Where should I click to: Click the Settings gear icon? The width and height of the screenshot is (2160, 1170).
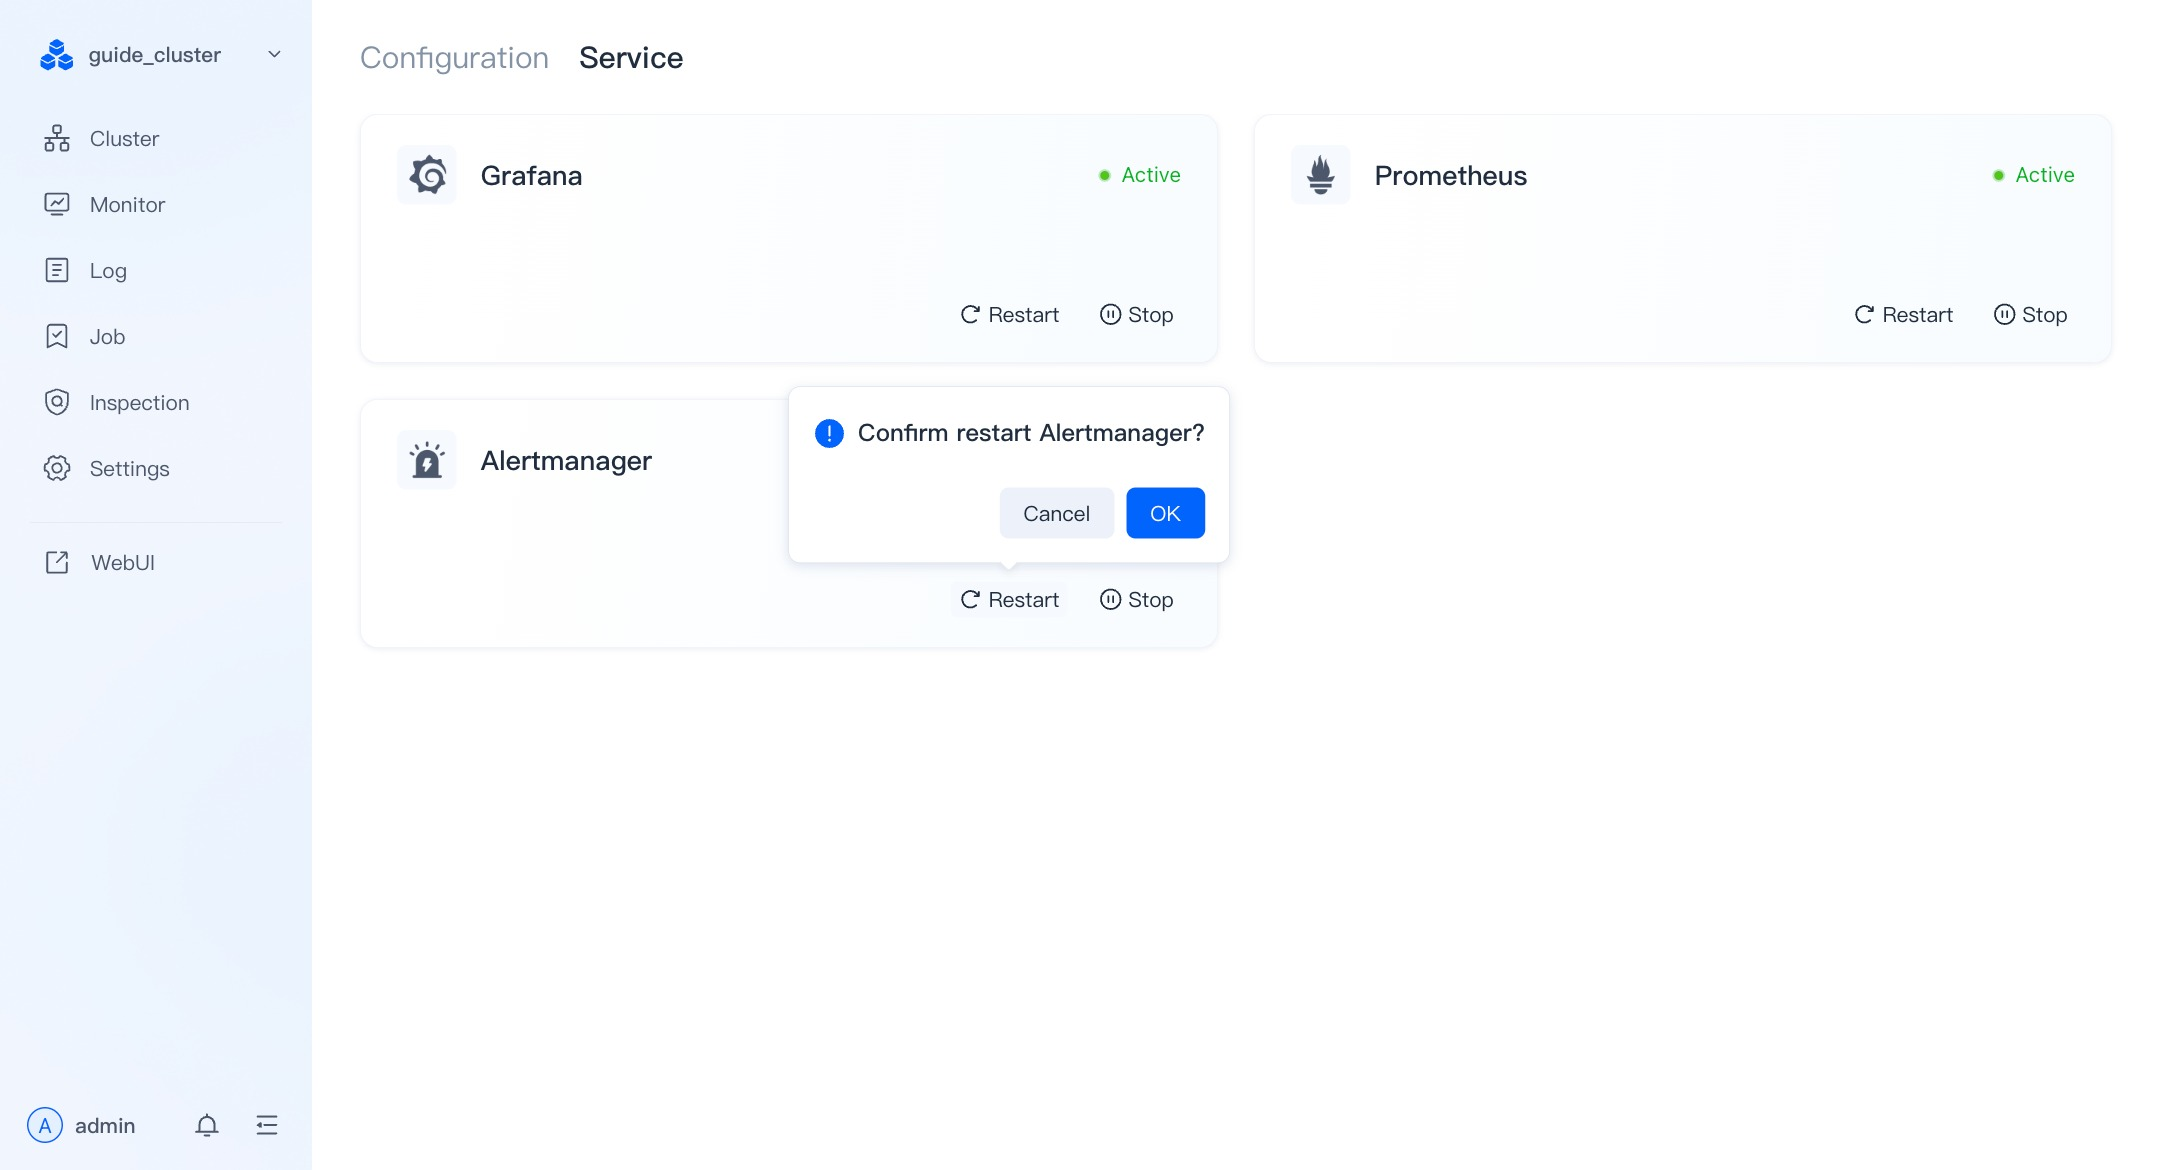(x=57, y=468)
